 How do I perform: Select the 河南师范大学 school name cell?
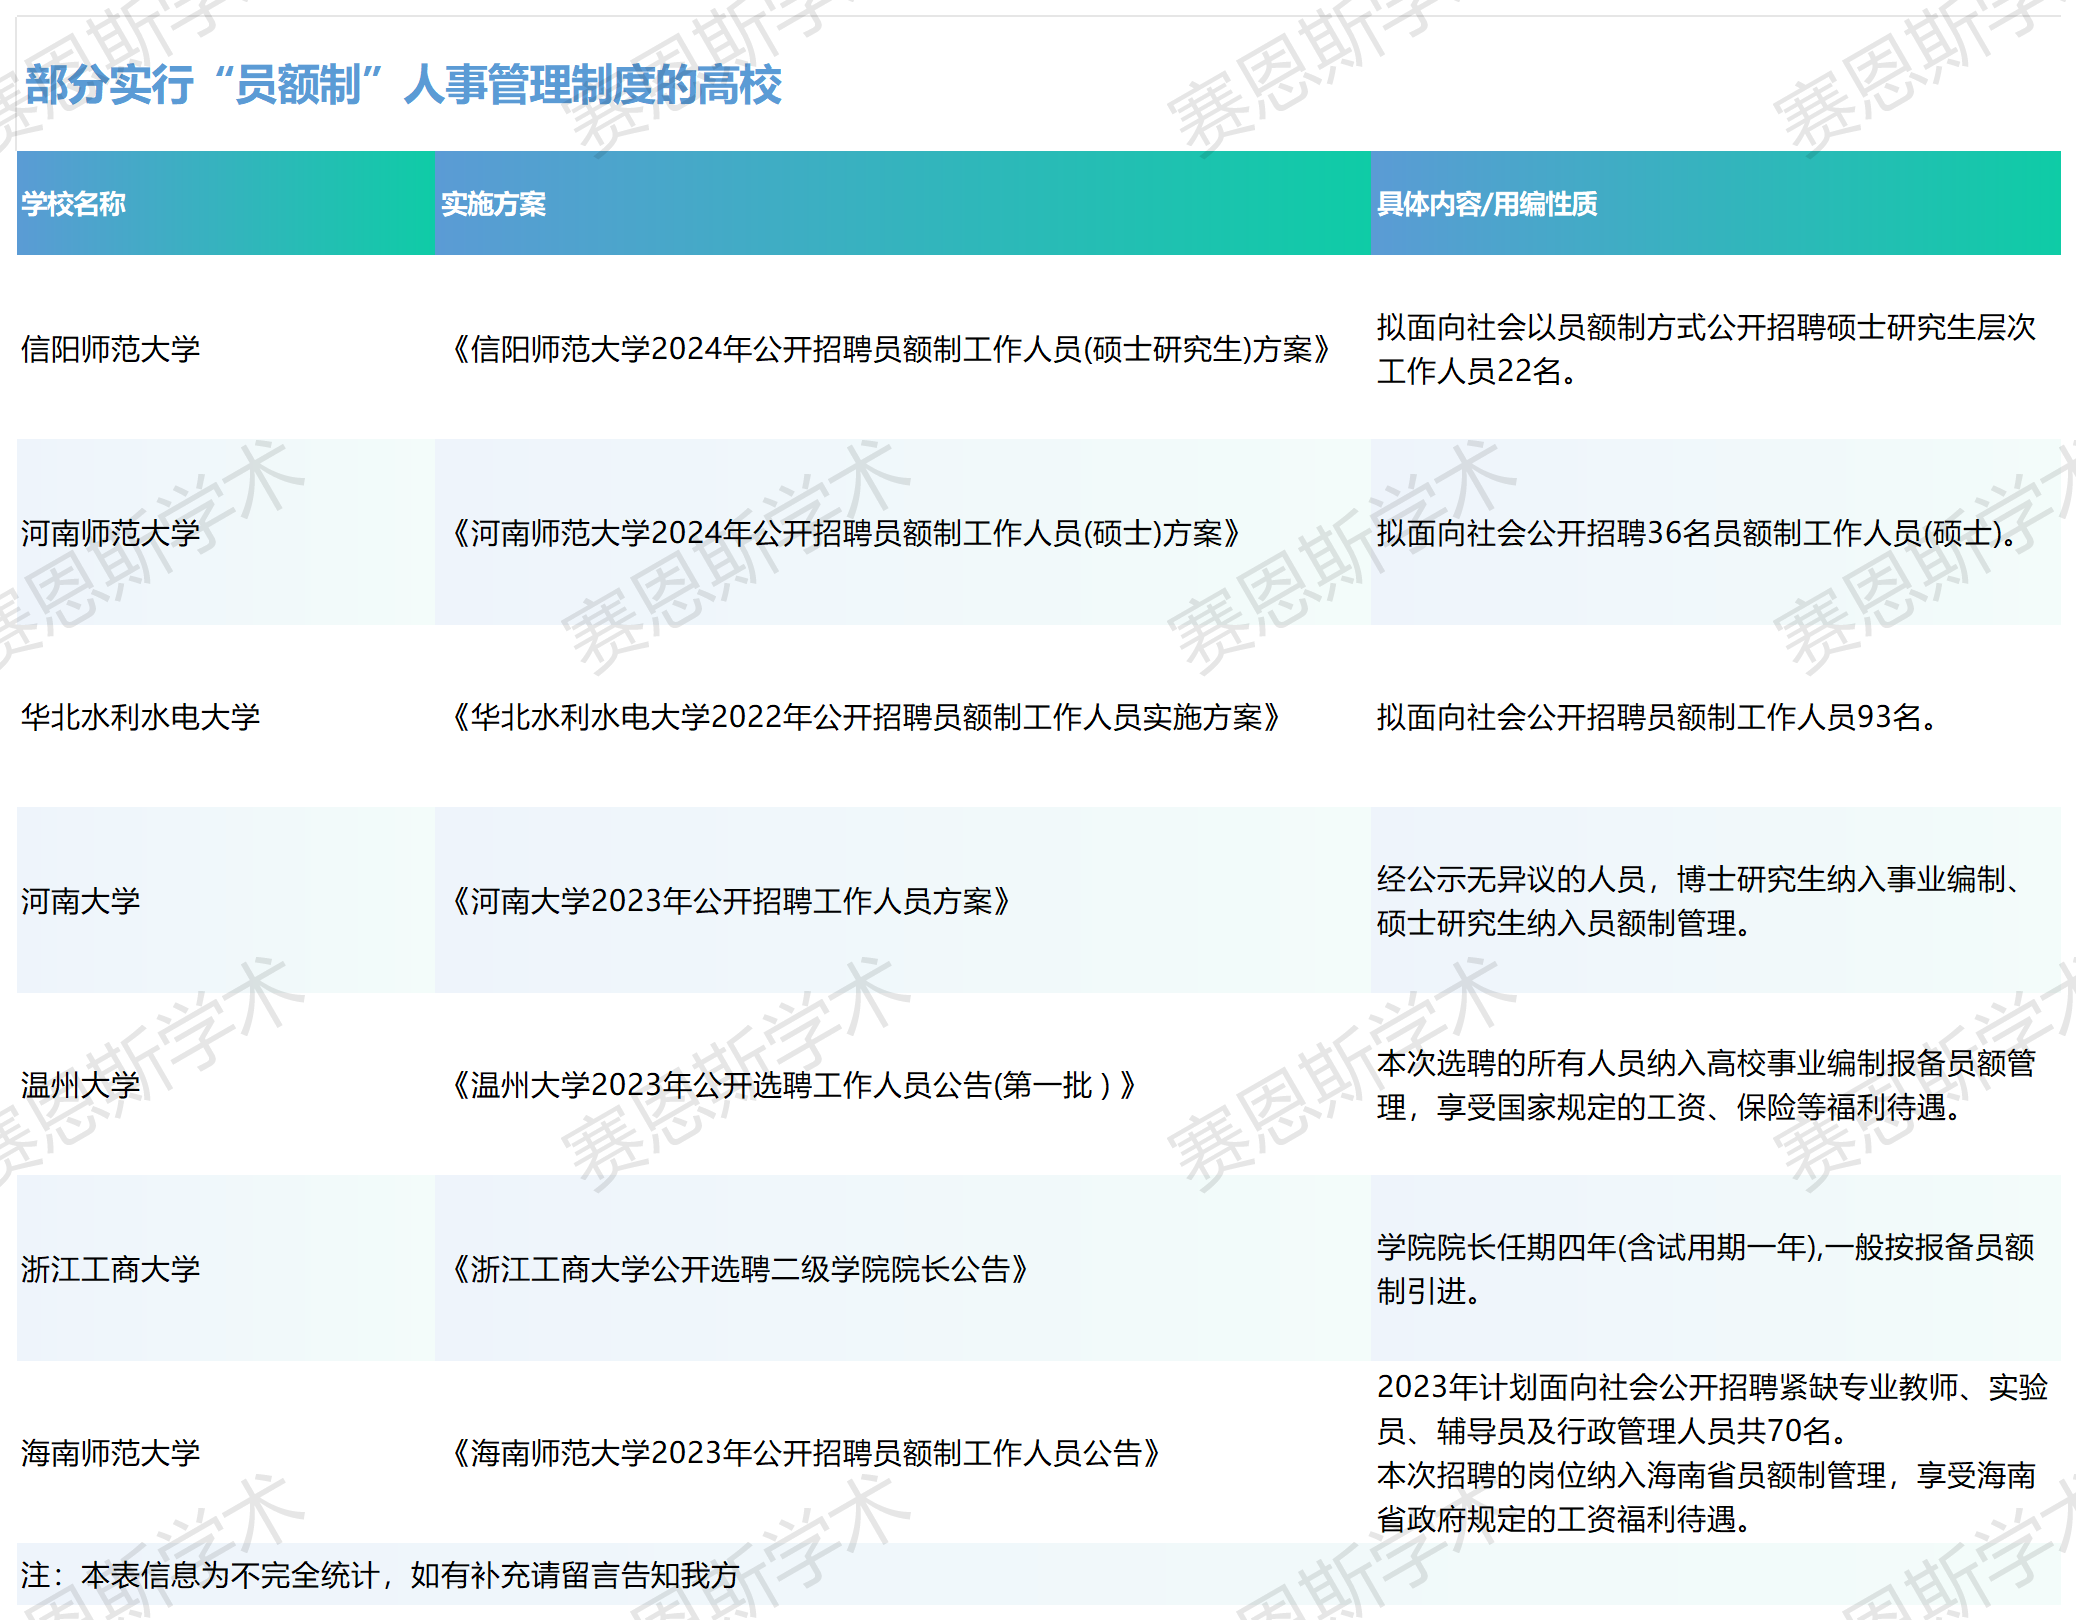pos(110,533)
